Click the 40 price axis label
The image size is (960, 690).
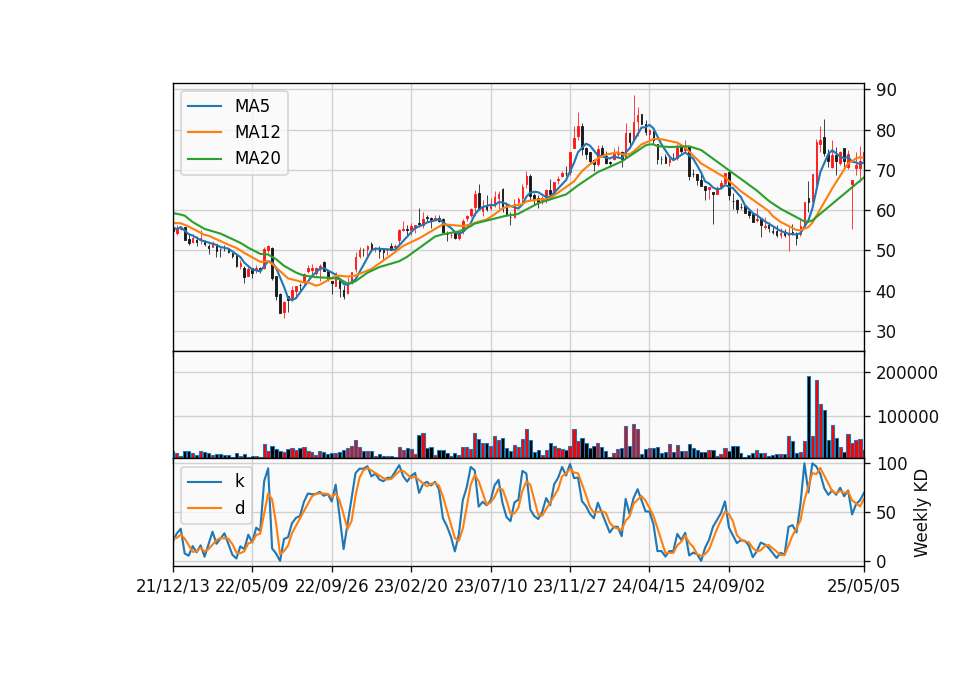[x=886, y=291]
